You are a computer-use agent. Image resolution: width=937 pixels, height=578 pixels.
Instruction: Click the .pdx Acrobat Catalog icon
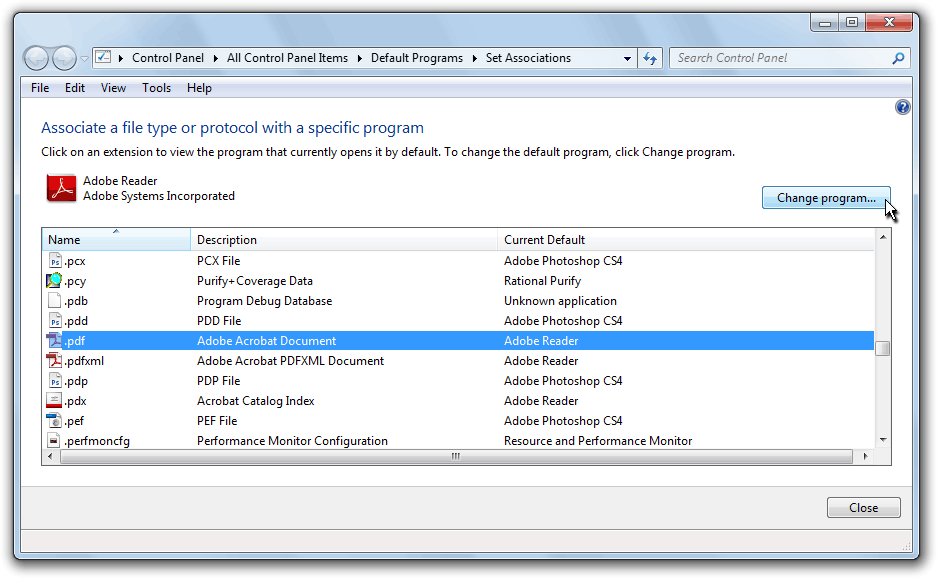pos(54,400)
